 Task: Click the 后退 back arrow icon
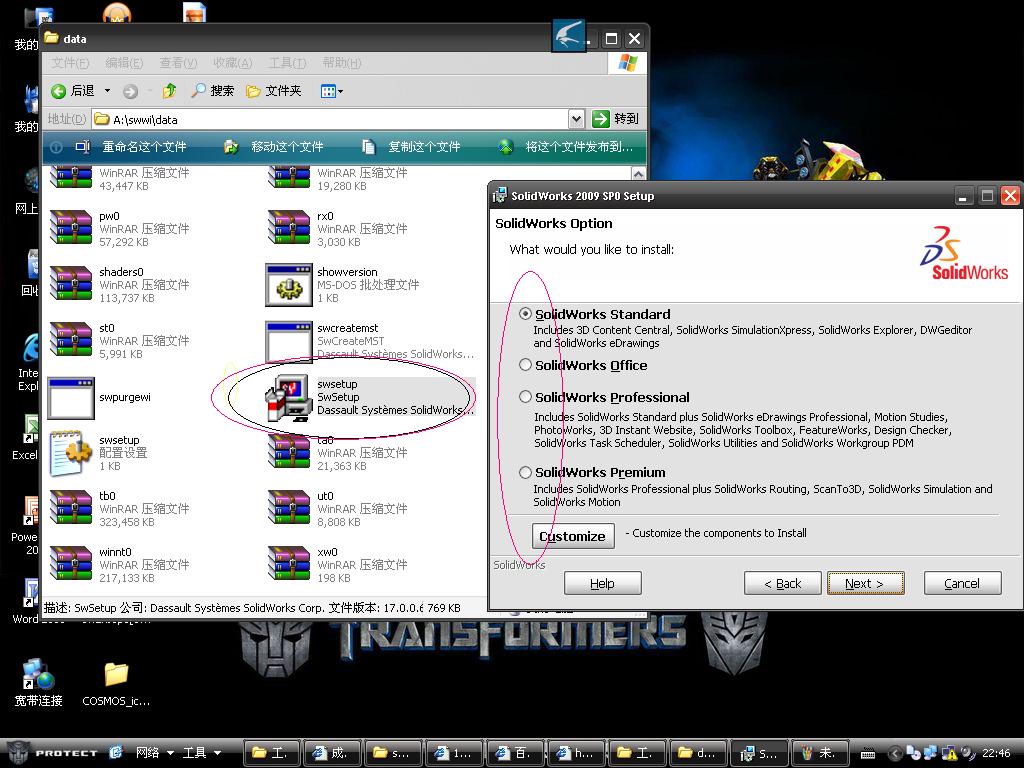[x=59, y=91]
